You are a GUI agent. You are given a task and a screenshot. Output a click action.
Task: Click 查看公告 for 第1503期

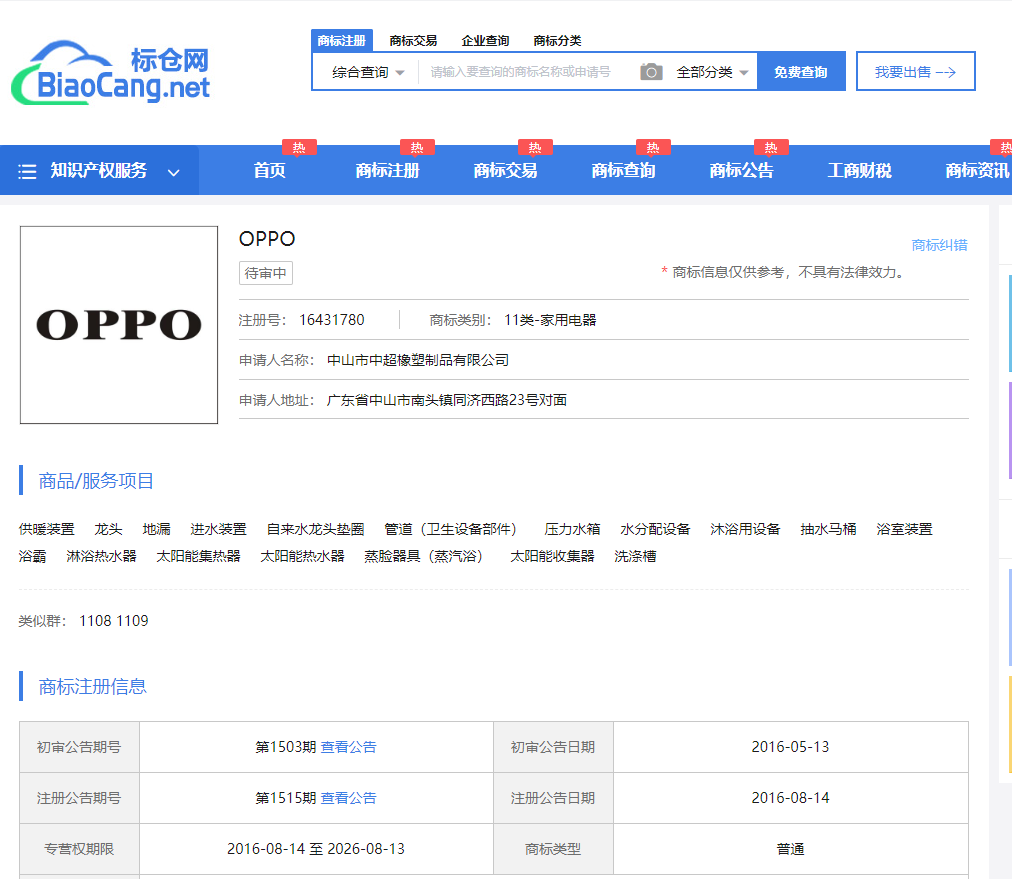[x=349, y=747]
